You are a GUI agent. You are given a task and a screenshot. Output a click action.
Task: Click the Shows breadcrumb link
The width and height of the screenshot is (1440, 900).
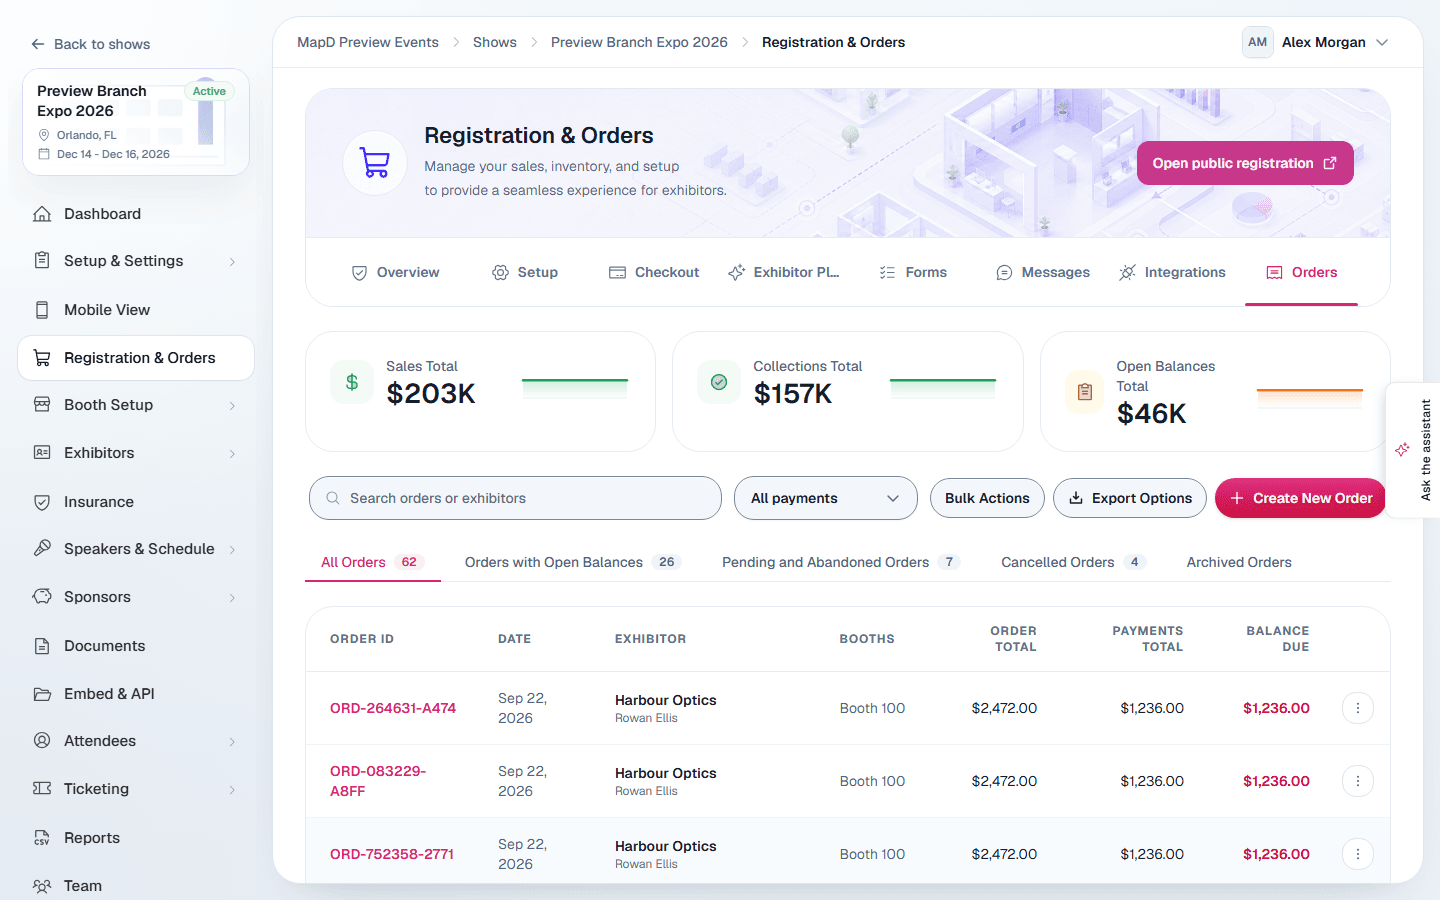coord(495,42)
